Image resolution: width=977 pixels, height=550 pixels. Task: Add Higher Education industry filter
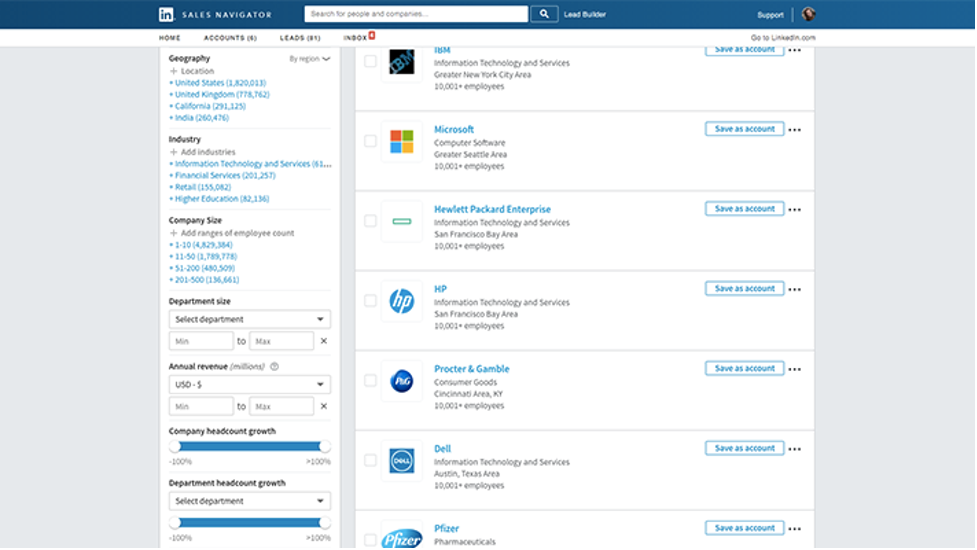219,199
